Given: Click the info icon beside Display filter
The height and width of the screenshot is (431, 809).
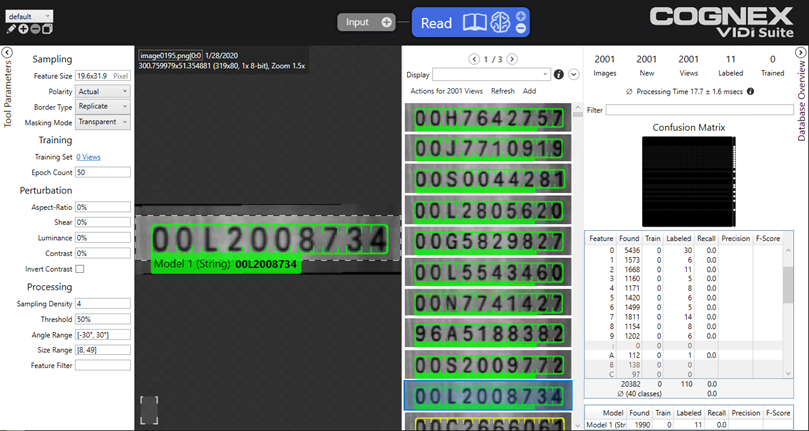Looking at the screenshot, I should click(x=559, y=75).
